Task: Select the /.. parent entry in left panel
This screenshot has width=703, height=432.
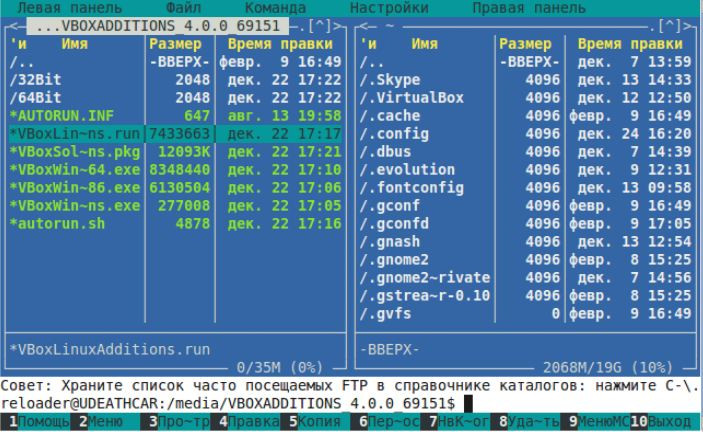Action: point(175,62)
